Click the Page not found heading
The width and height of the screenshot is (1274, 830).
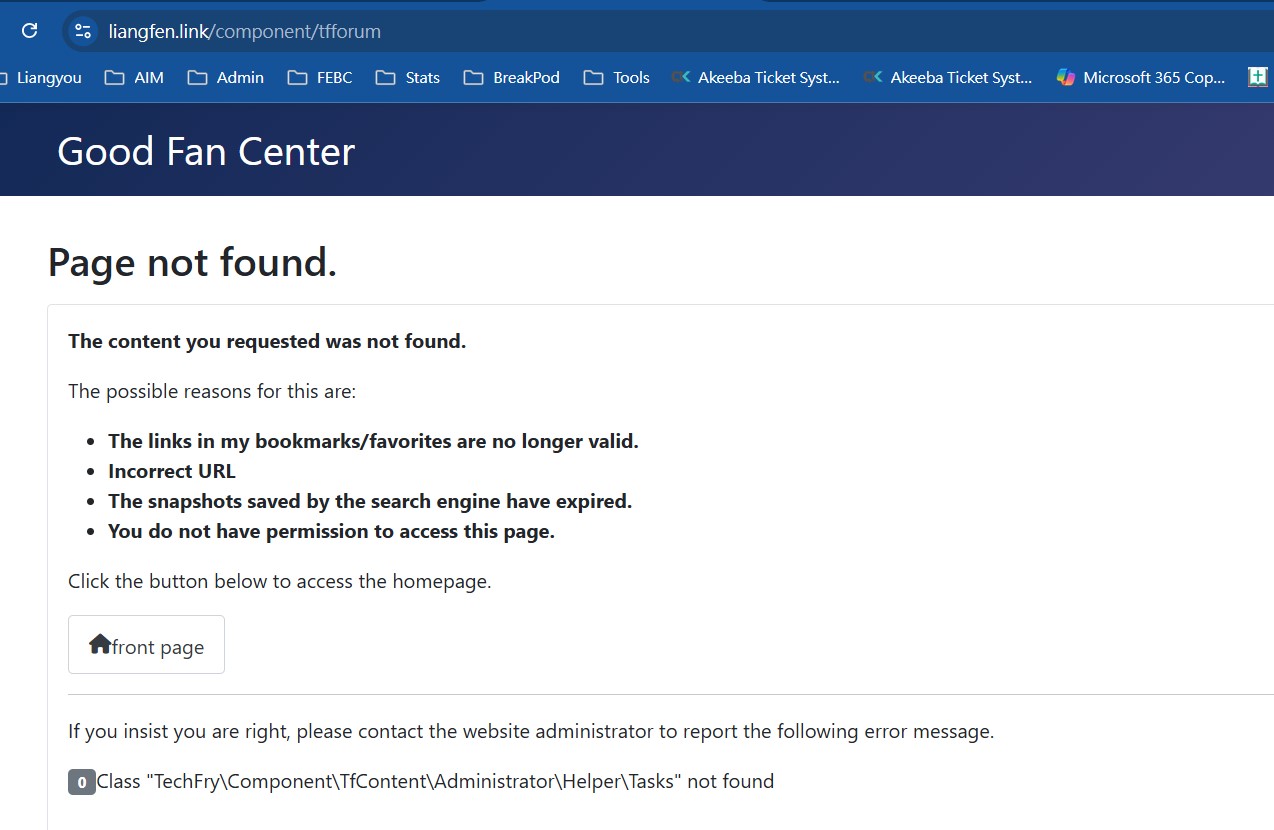pos(192,262)
